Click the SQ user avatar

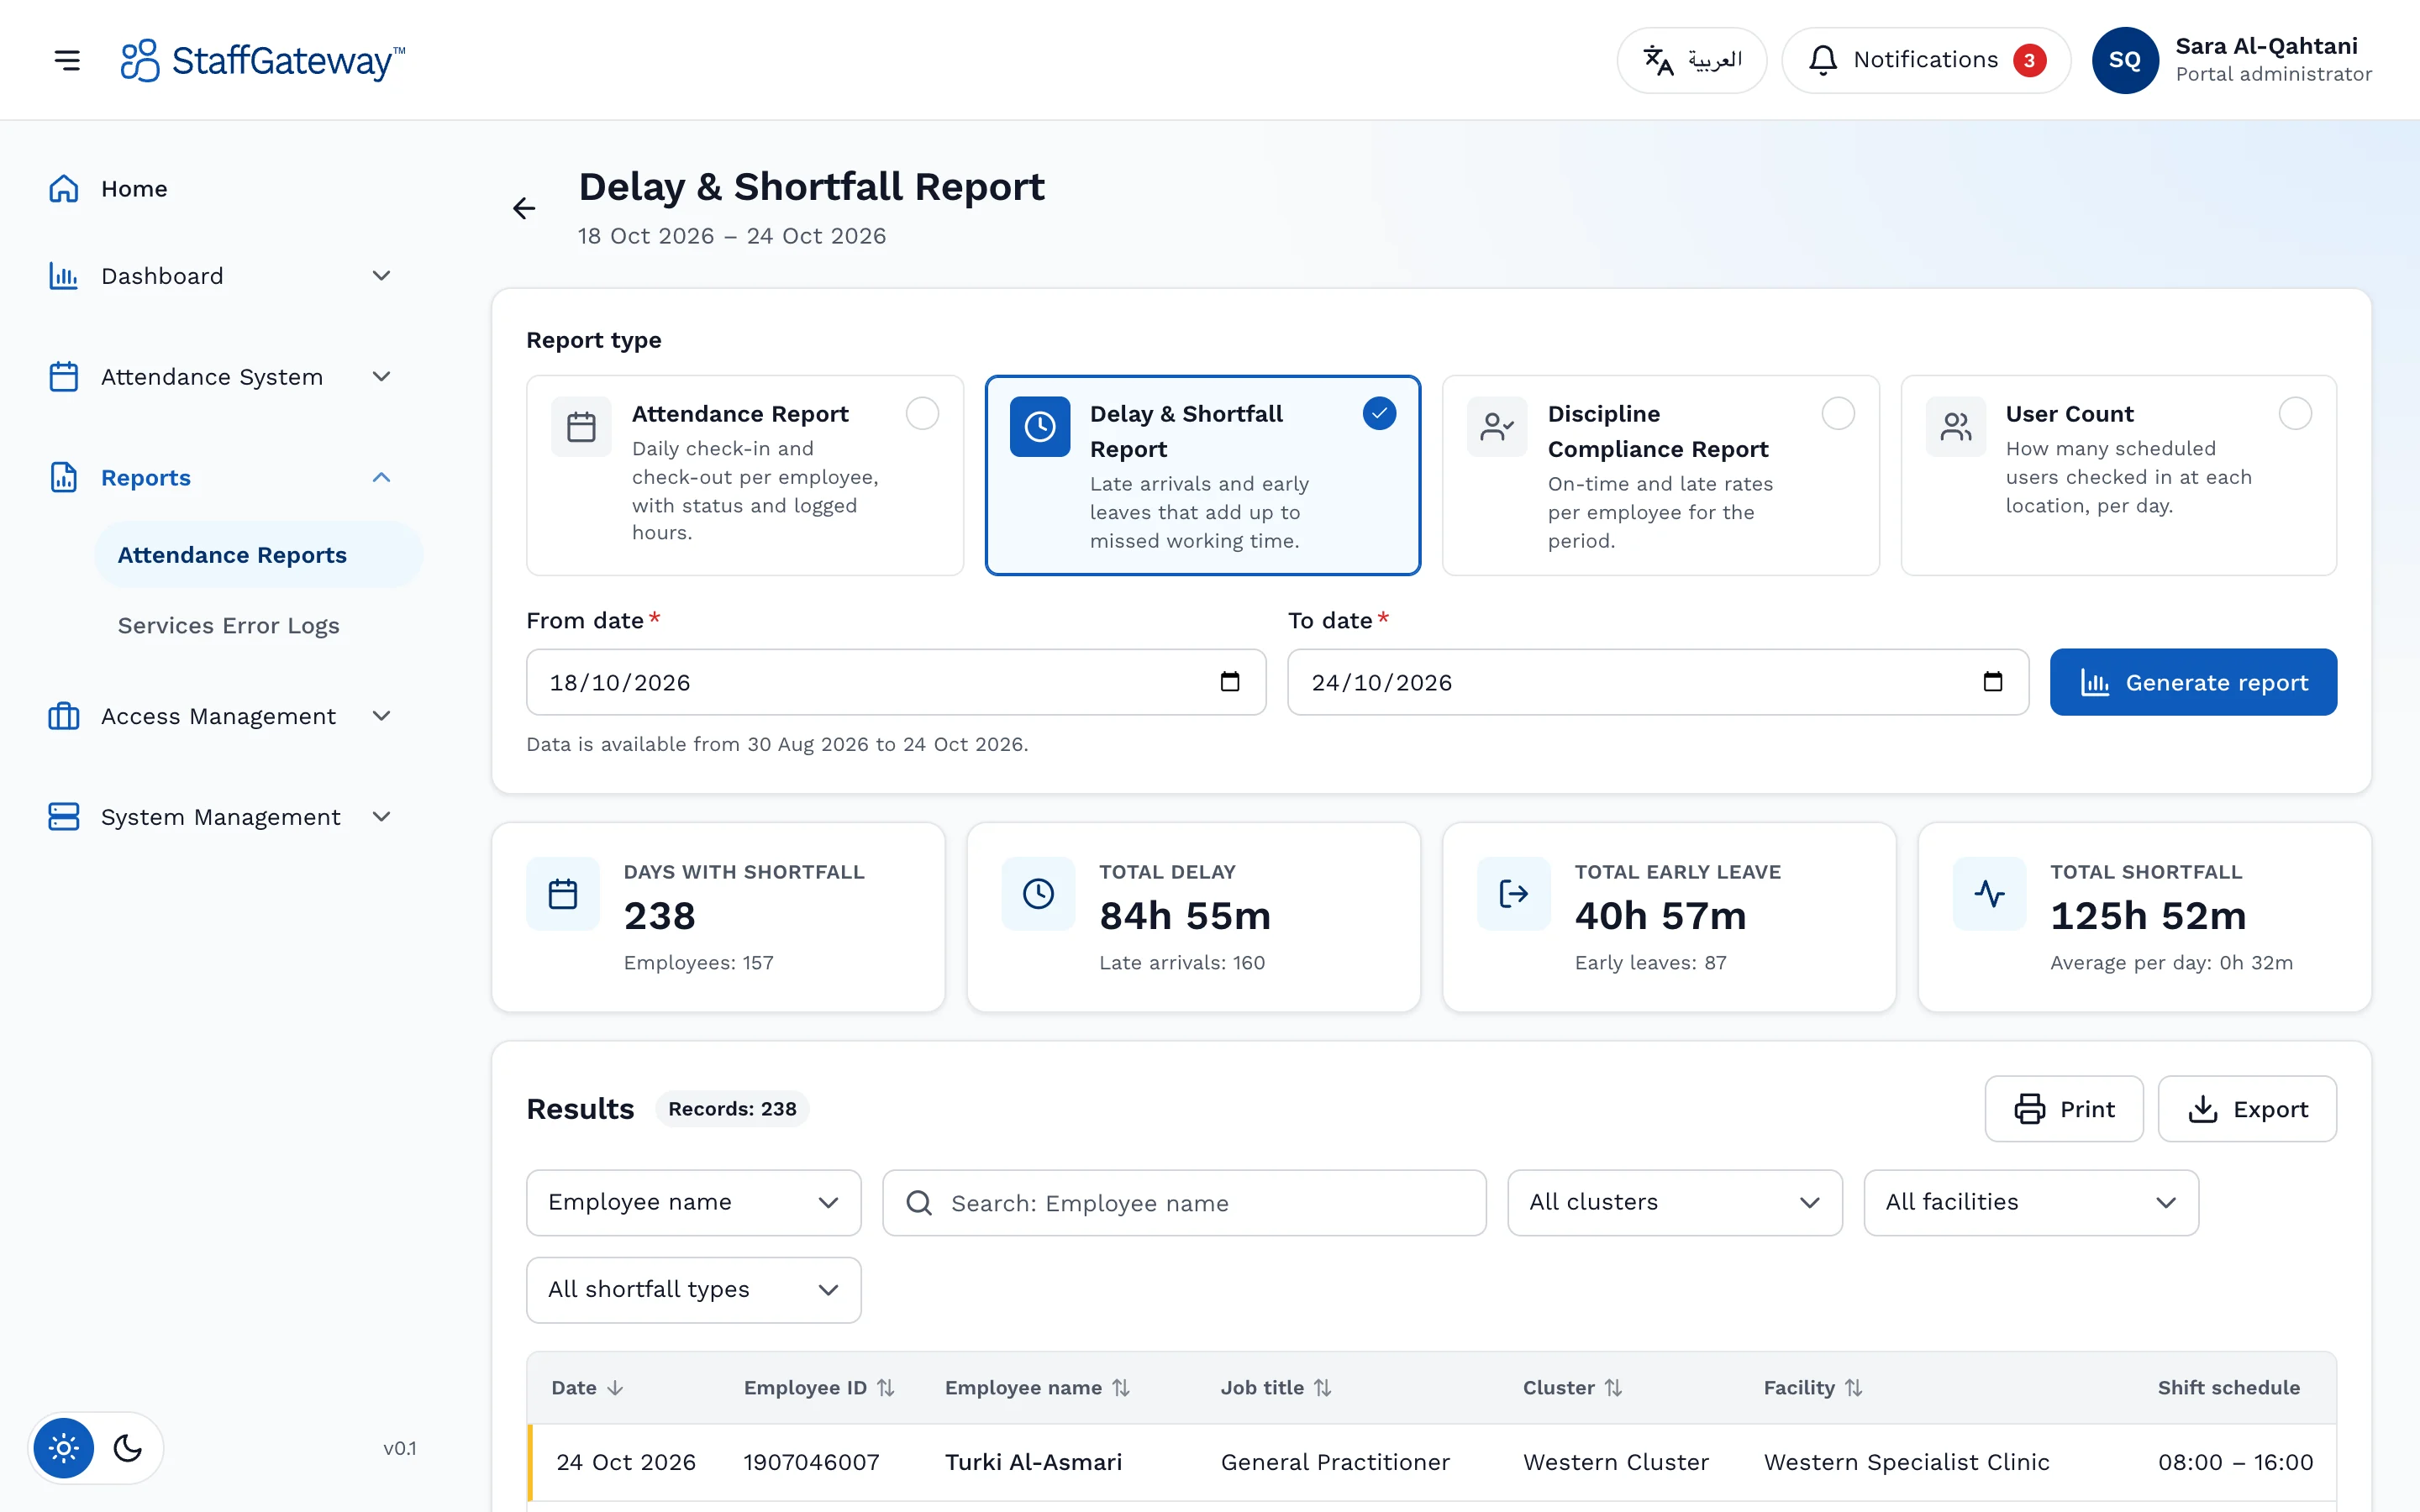(x=2125, y=60)
